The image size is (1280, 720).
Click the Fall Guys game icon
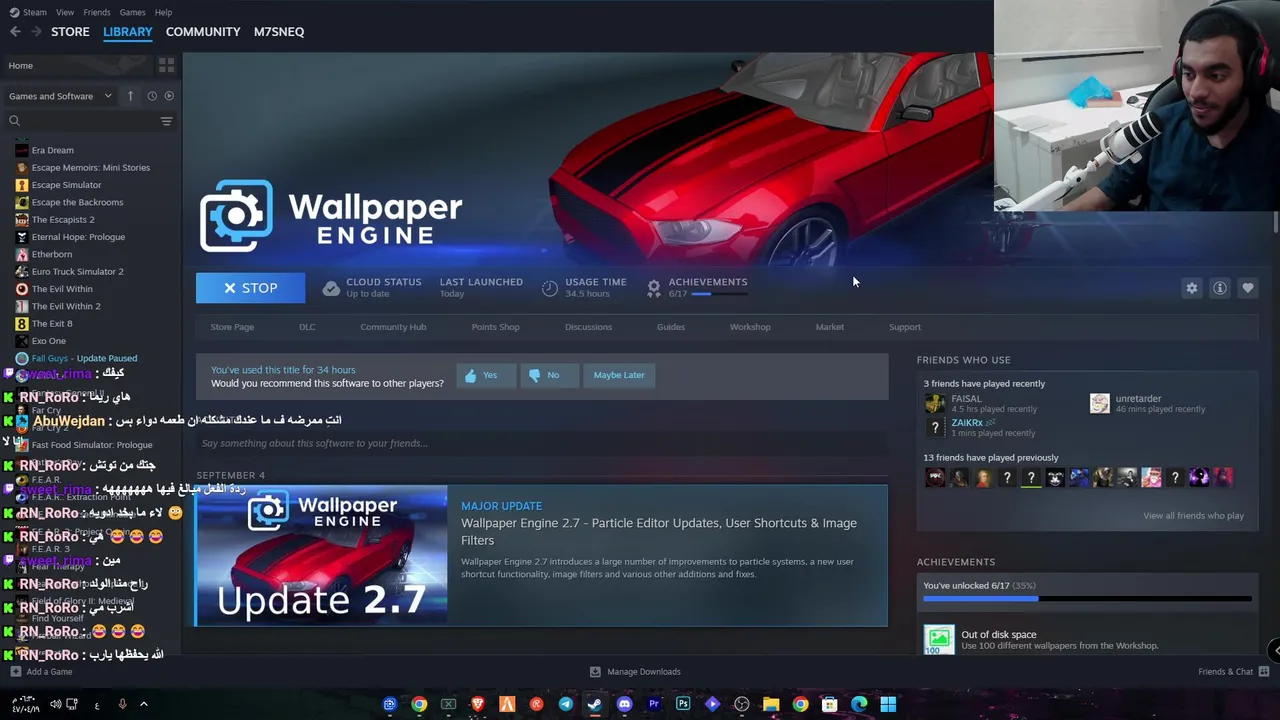pos(22,358)
